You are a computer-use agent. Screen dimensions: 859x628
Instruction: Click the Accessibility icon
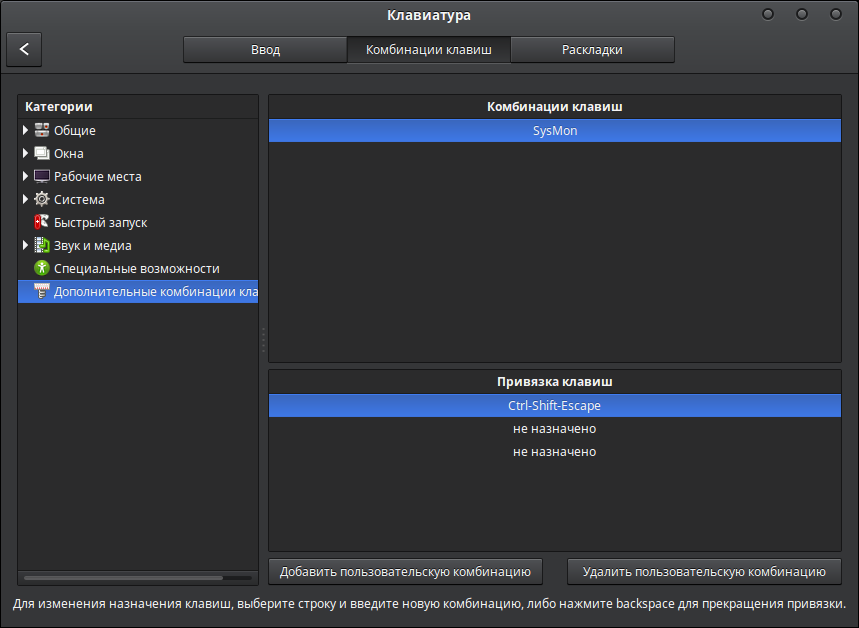tap(41, 268)
